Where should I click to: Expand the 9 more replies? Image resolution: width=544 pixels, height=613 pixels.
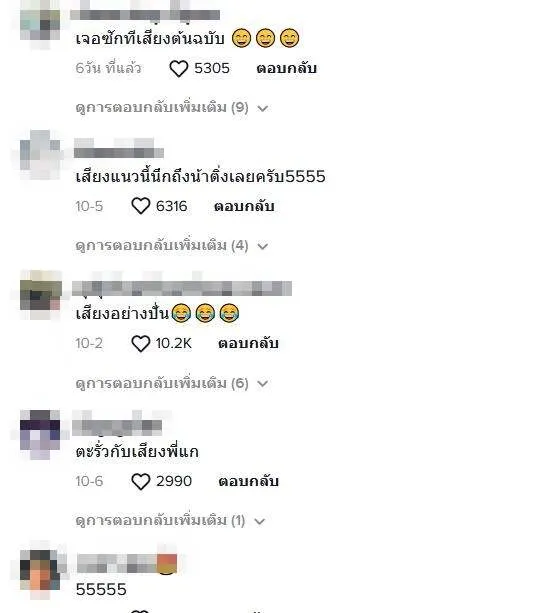(x=172, y=108)
